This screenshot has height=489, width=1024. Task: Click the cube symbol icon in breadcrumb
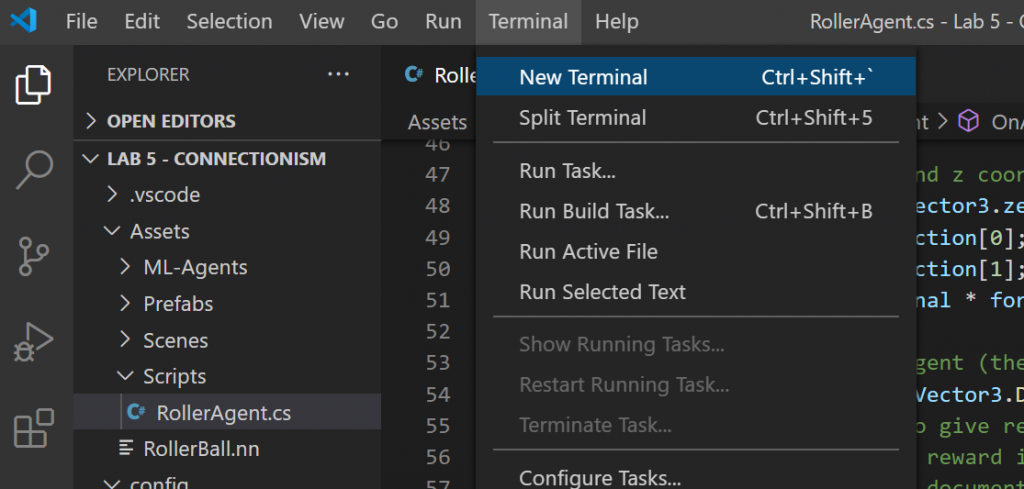[x=968, y=121]
